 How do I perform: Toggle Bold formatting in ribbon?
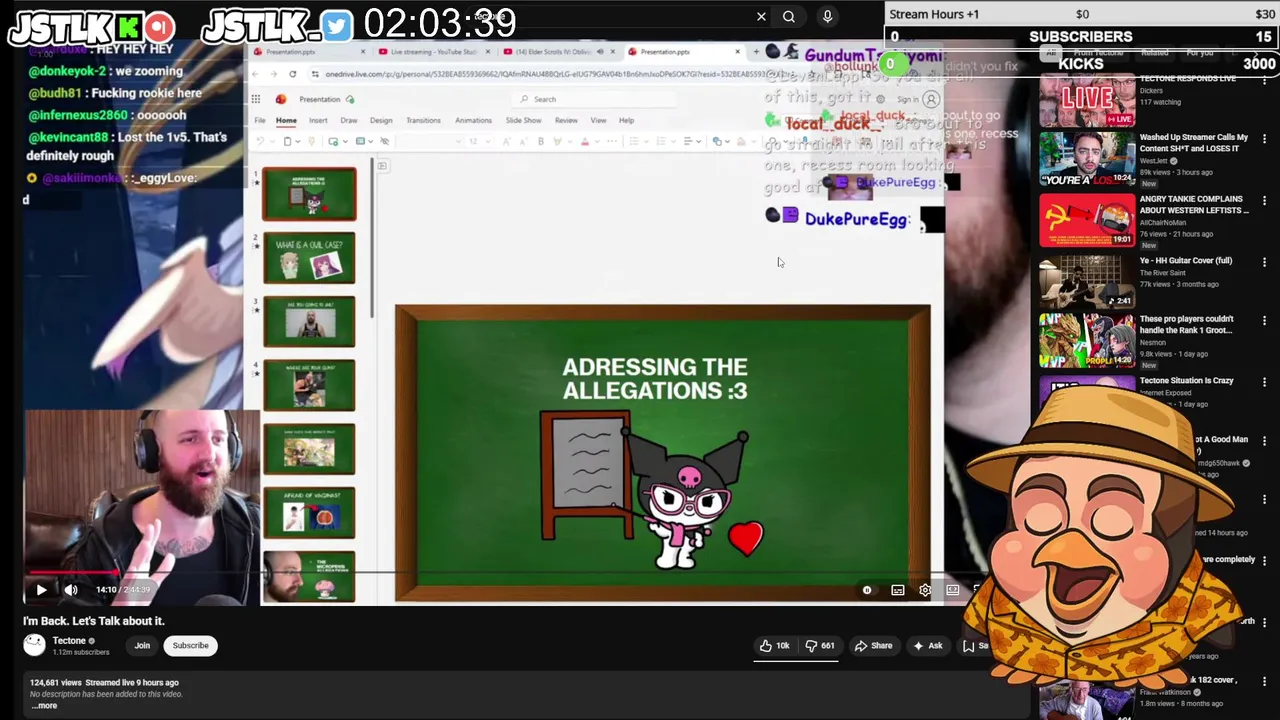[541, 141]
